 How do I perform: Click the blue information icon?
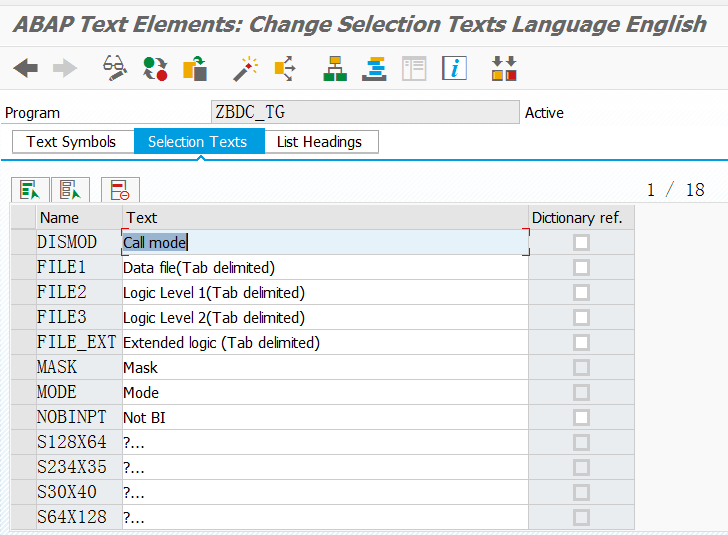455,68
